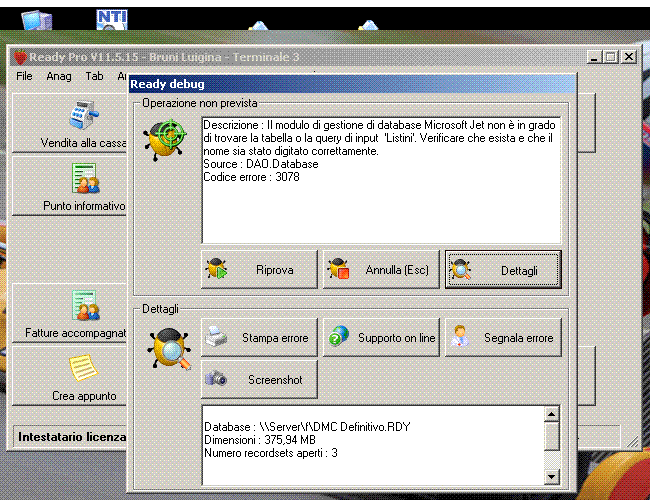Click the Riprova retry button
The width and height of the screenshot is (650, 500).
coord(259,269)
